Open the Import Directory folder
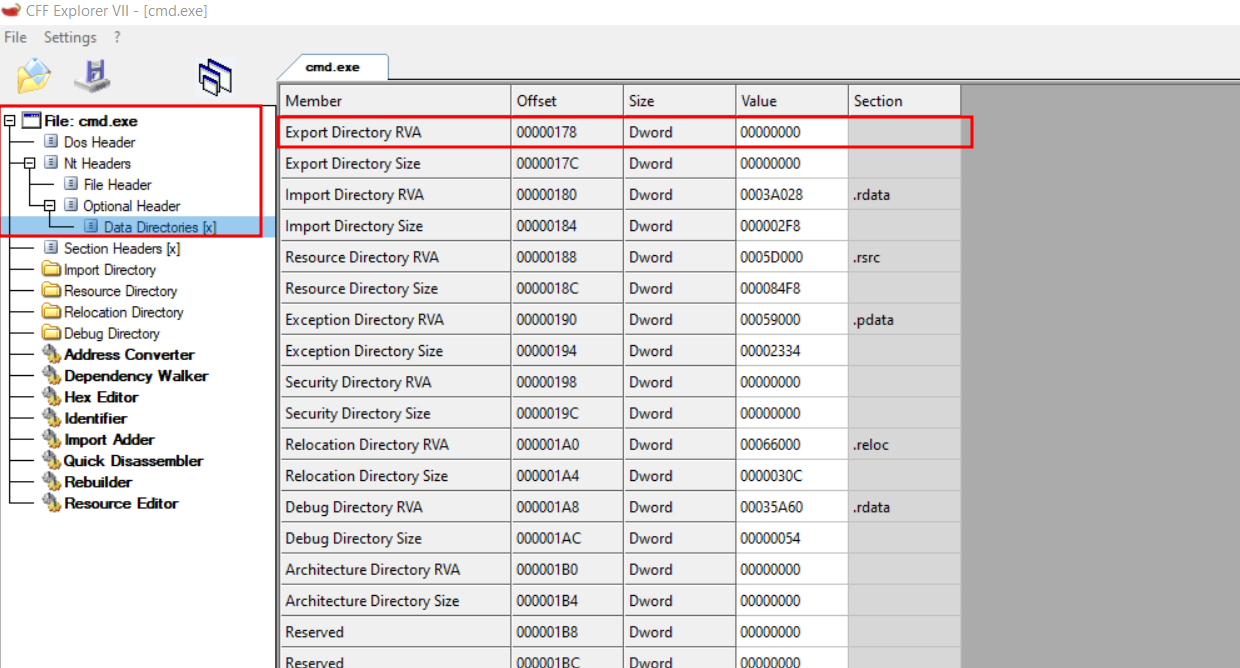 [x=109, y=270]
